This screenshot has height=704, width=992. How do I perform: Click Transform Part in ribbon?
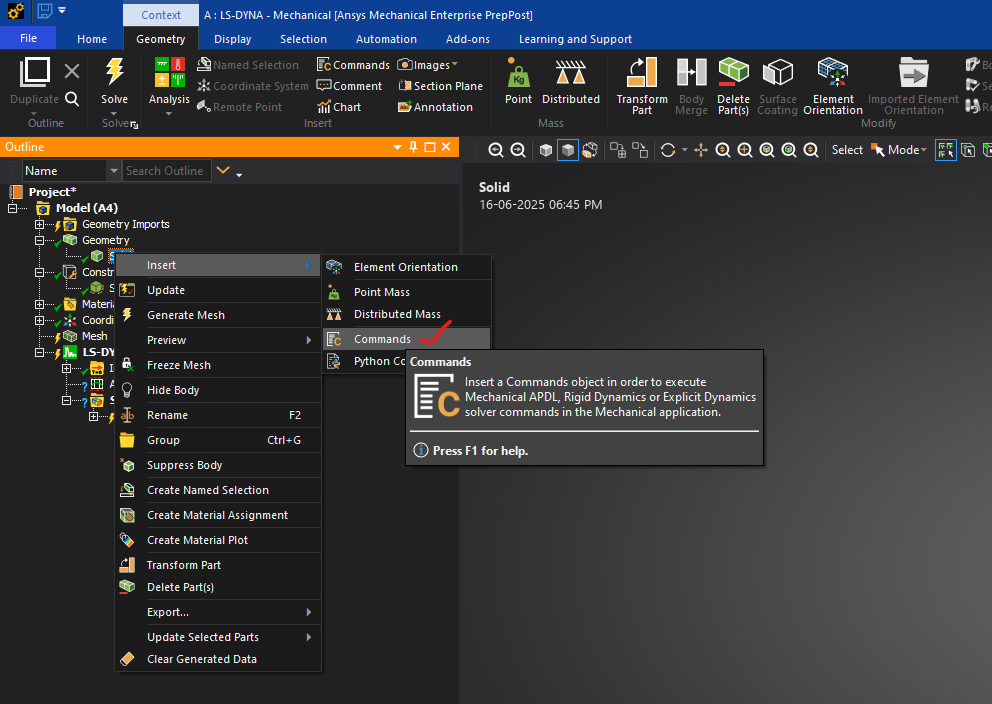642,85
